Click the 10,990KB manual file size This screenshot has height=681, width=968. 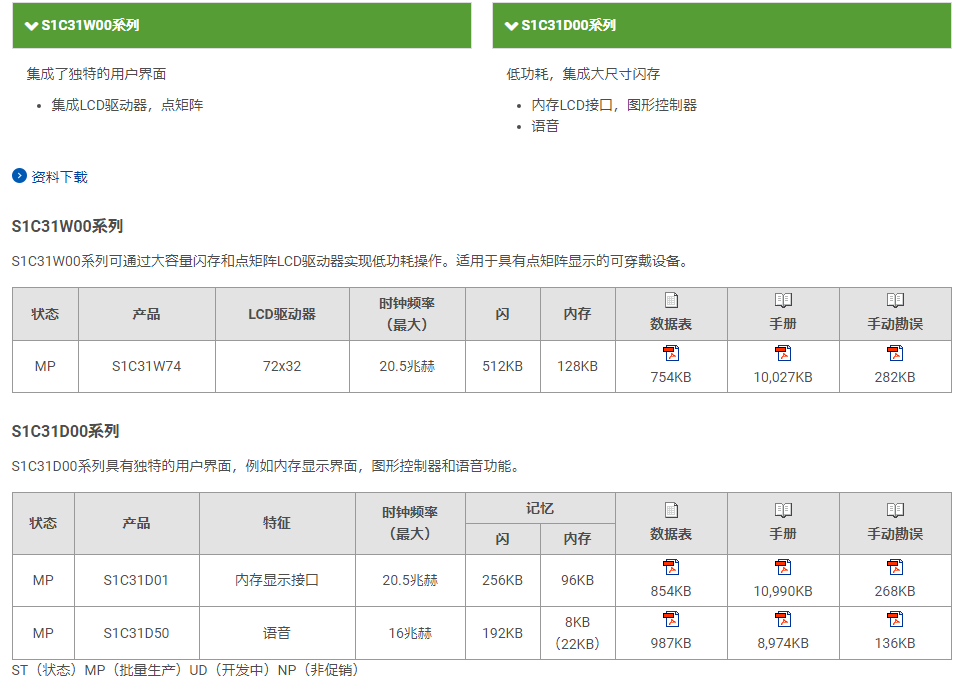[783, 591]
